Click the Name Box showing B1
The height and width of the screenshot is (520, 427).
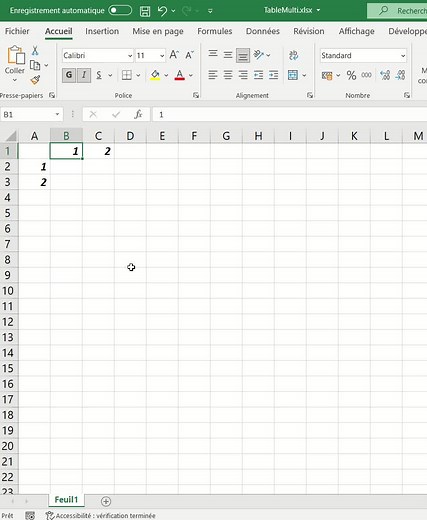click(x=31, y=115)
